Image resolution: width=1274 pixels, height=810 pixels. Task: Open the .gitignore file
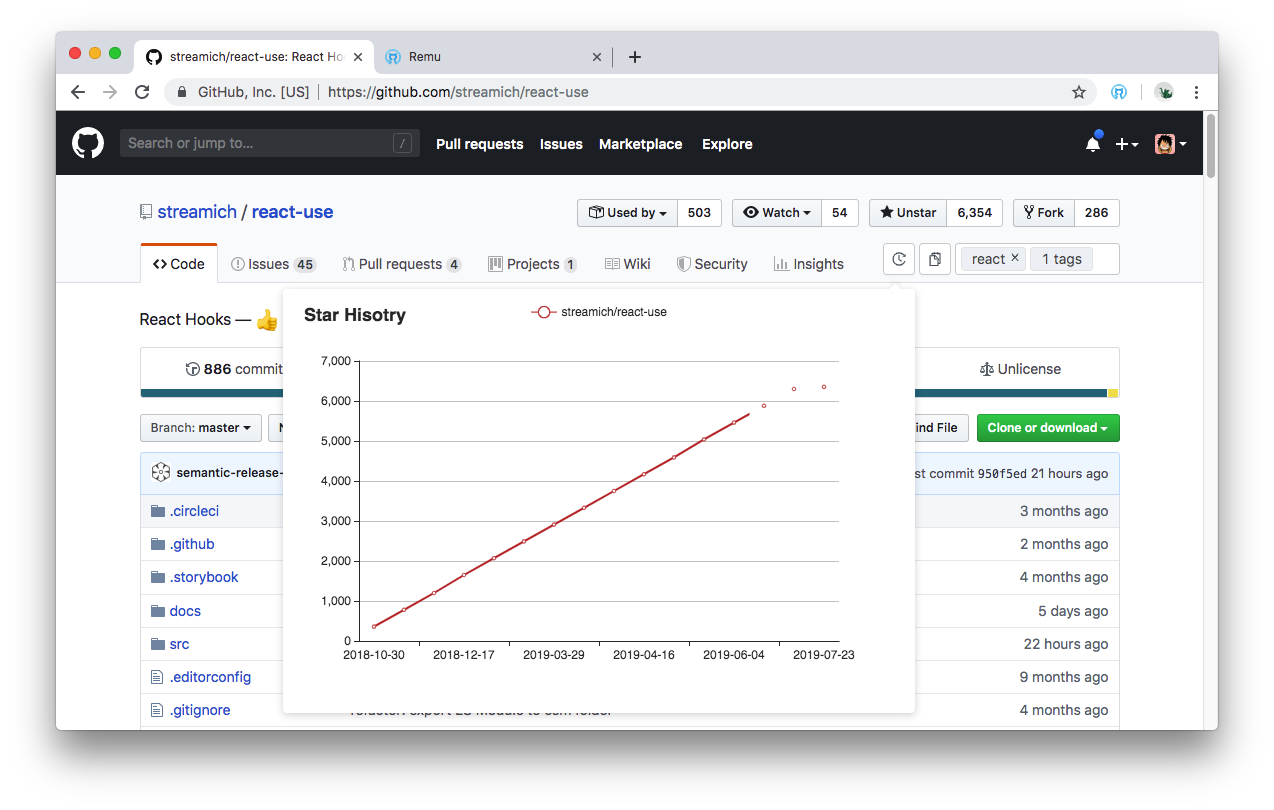pos(200,710)
